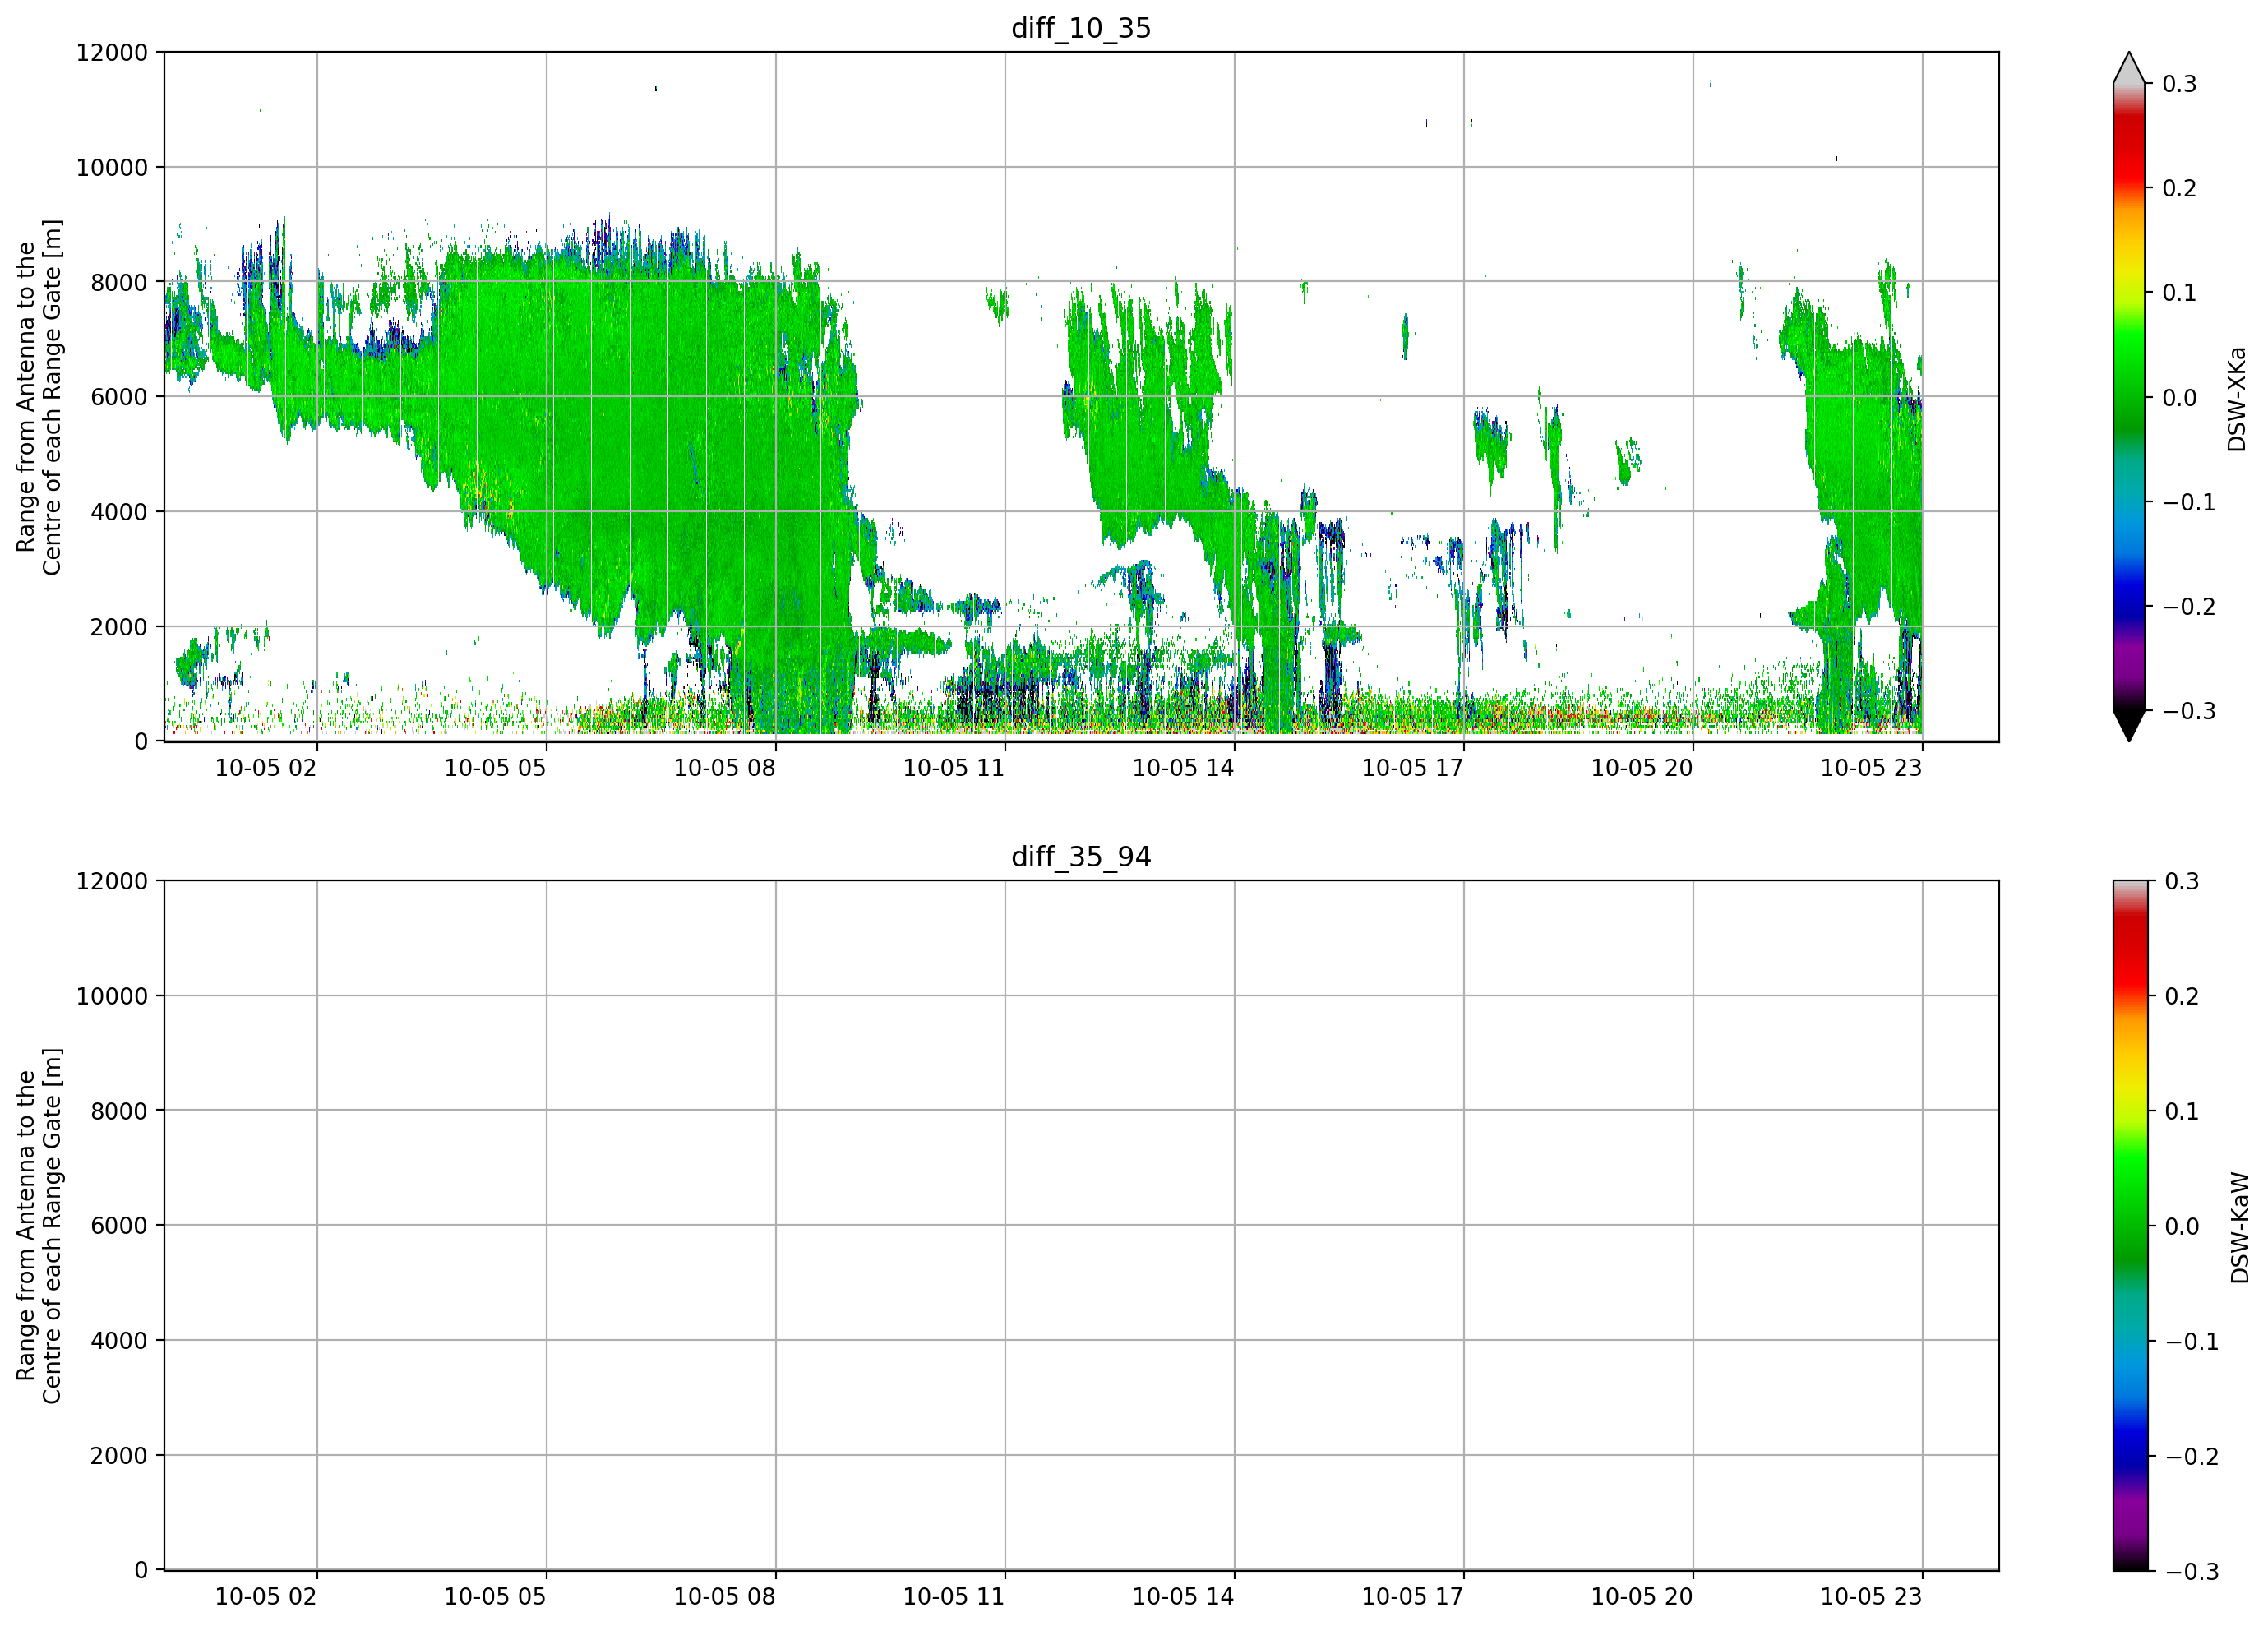Click the '10-05 17' x-tick under diff_35_94
2268x1626 pixels.
pos(1413,1597)
